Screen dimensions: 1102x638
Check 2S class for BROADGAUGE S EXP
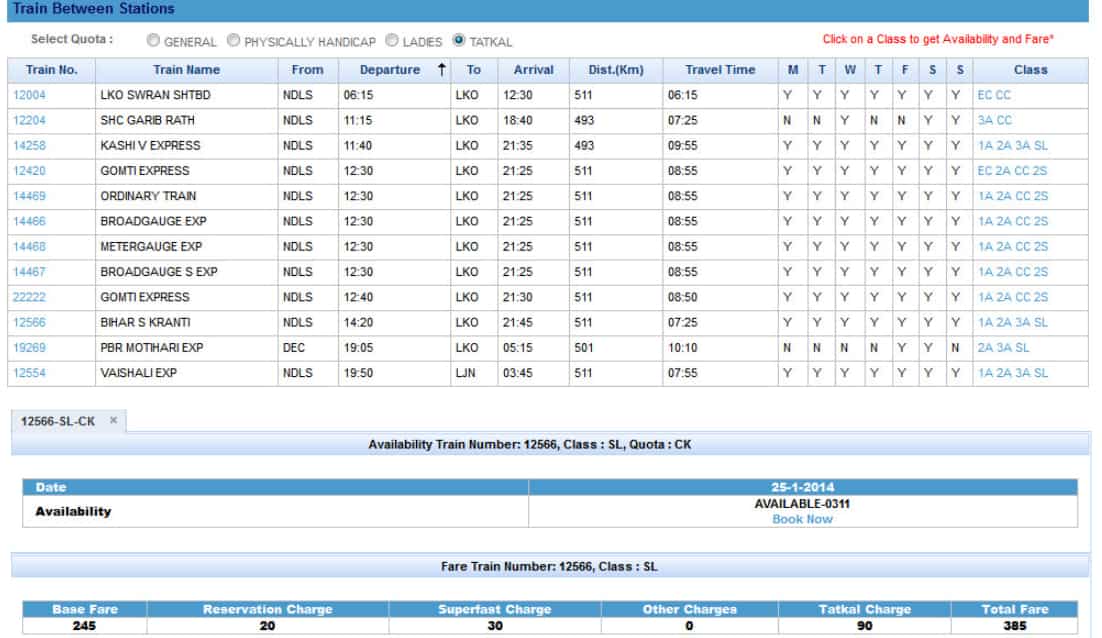1040,272
